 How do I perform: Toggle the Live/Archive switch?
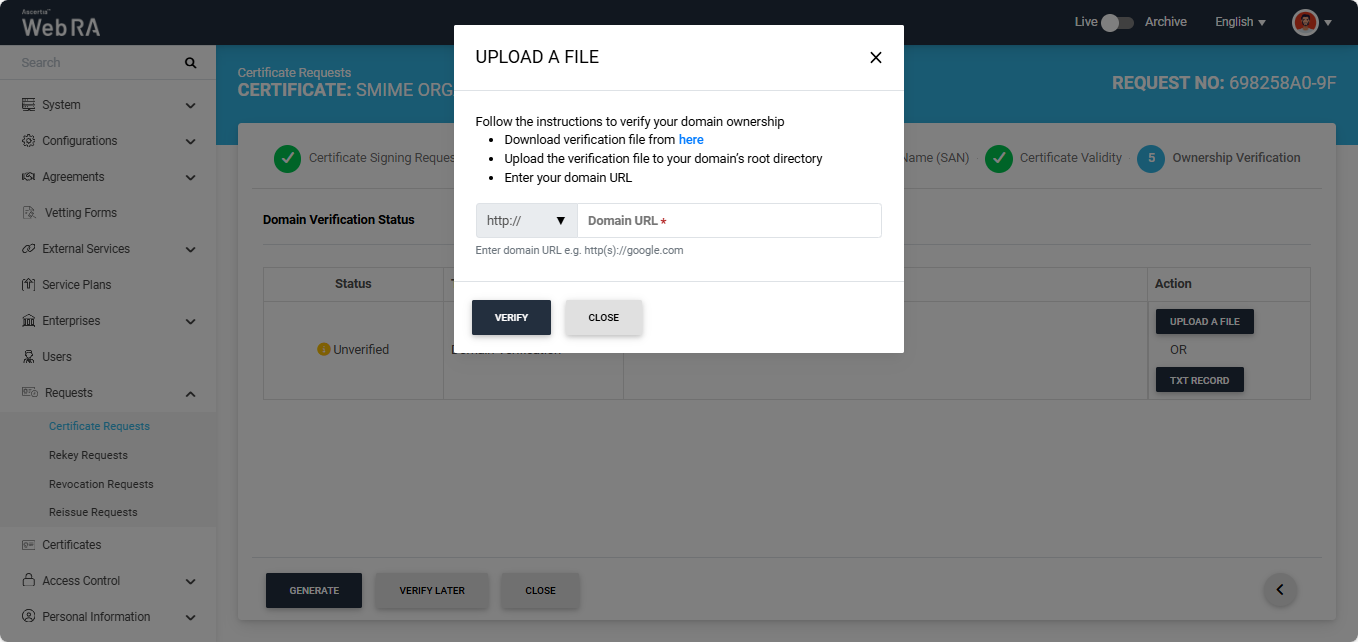pos(1117,22)
